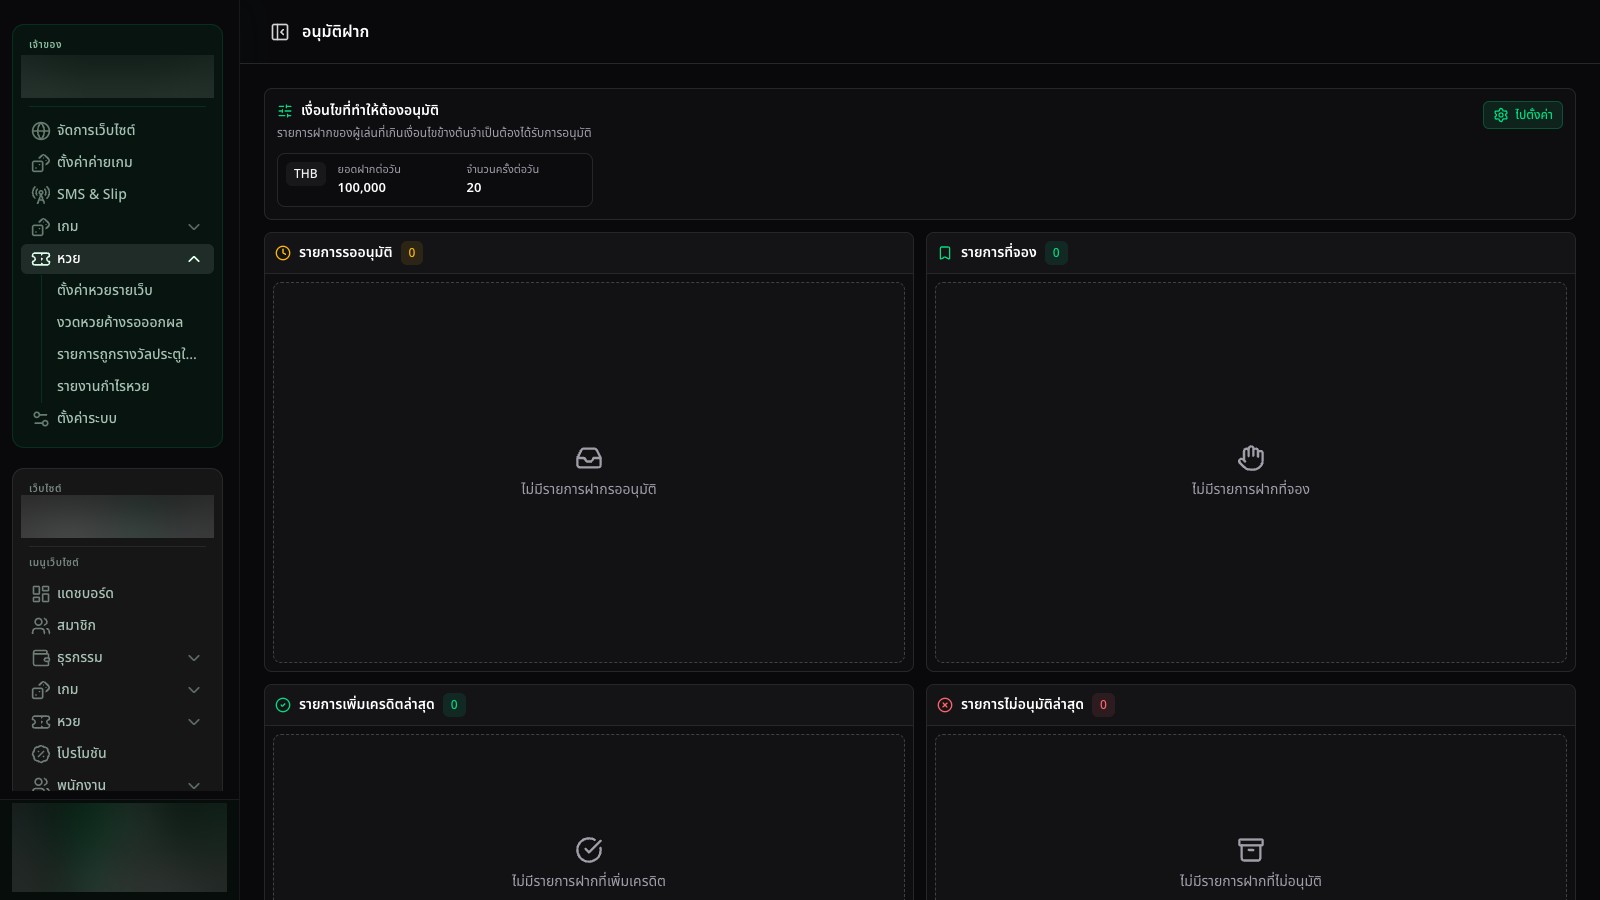Click the โปรโมชัน discount badge icon
Image resolution: width=1600 pixels, height=900 pixels.
tap(41, 754)
